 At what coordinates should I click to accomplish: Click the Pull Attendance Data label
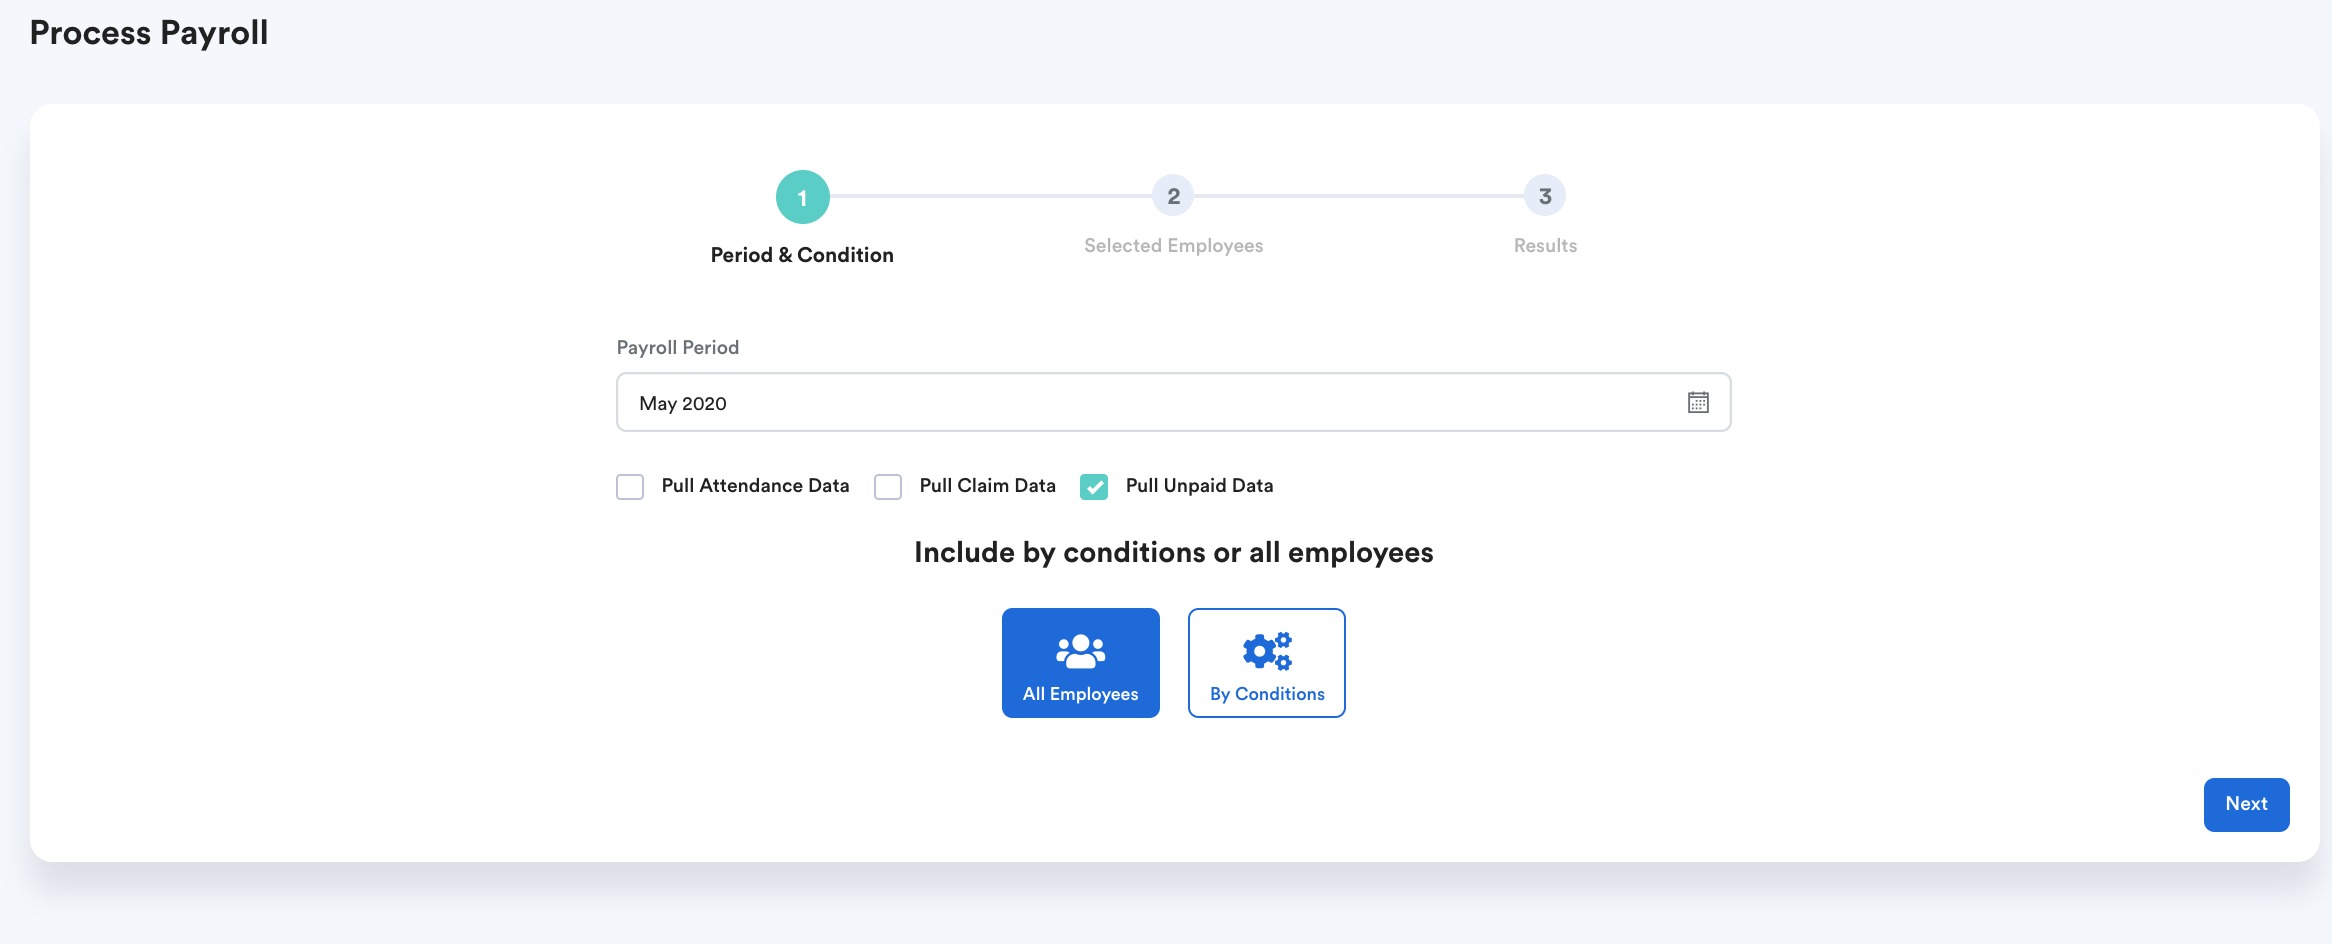click(755, 486)
